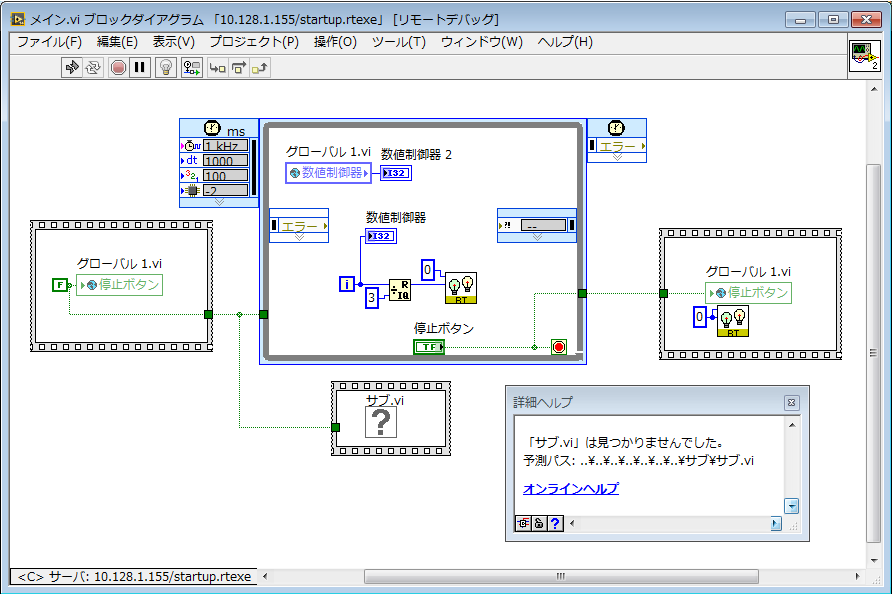Click the processor assignment value -2
Image resolution: width=892 pixels, height=594 pixels.
click(x=226, y=190)
